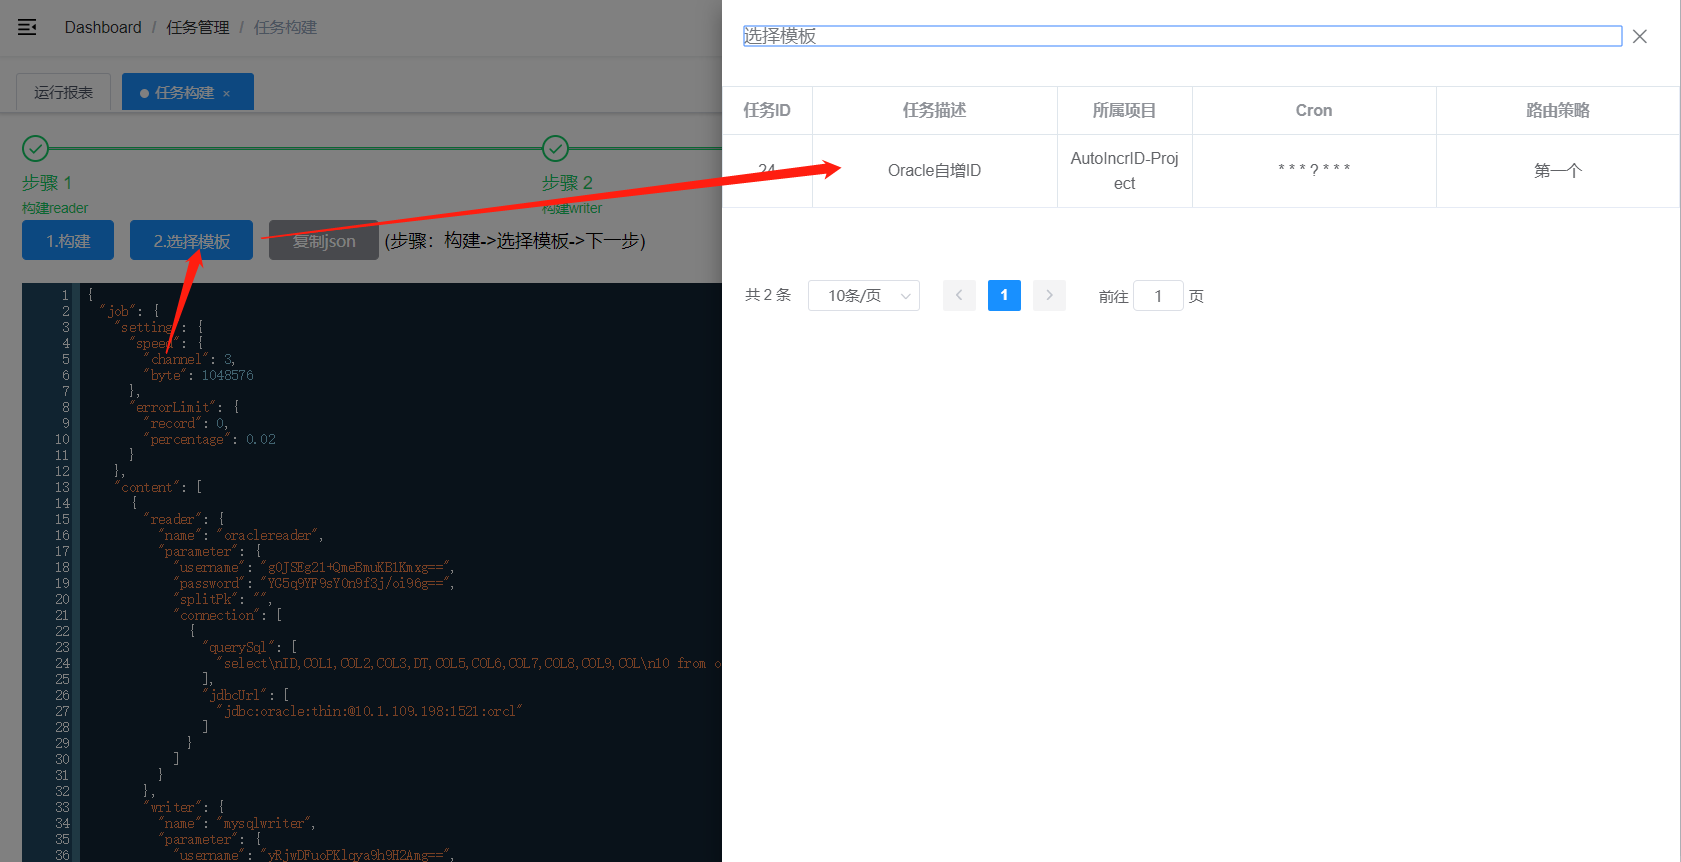This screenshot has height=862, width=1681.
Task: Click the oraclereader name line in JSON
Action: click(241, 535)
